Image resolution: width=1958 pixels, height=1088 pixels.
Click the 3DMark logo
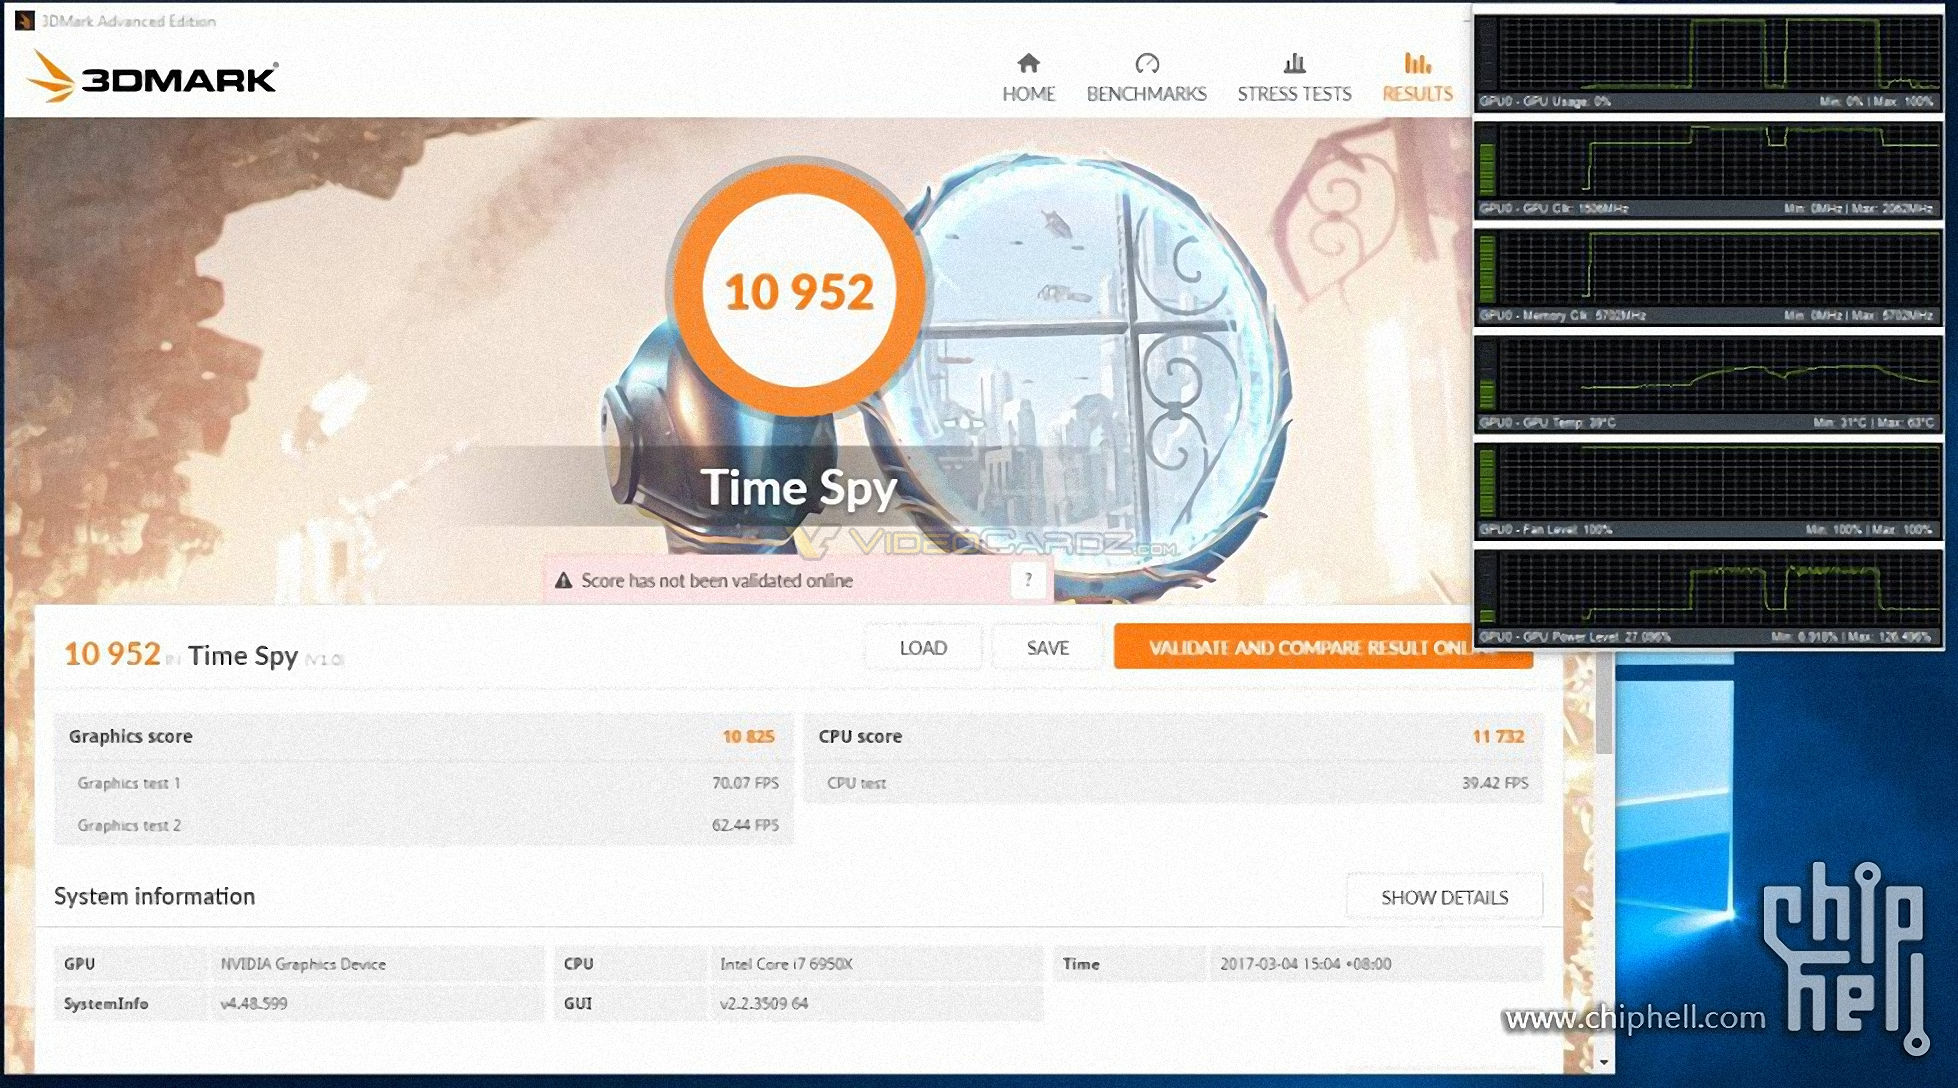pyautogui.click(x=152, y=76)
